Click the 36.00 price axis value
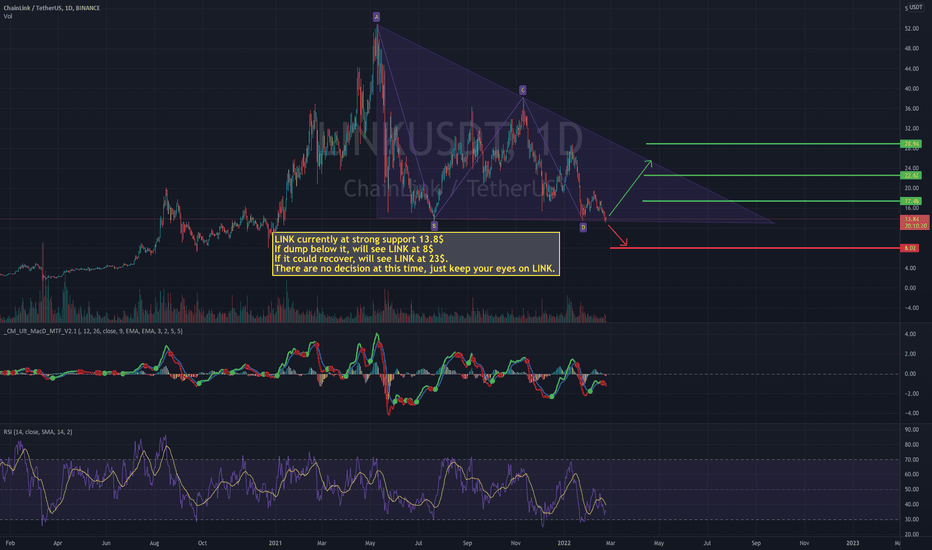 (911, 109)
